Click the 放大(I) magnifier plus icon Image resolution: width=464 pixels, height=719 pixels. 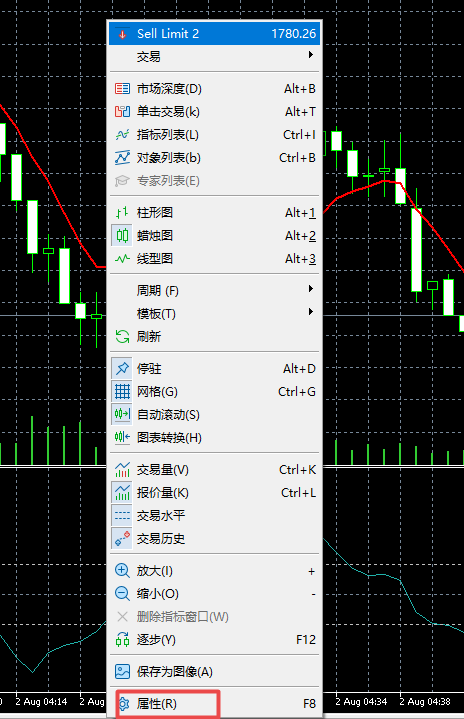tap(122, 570)
